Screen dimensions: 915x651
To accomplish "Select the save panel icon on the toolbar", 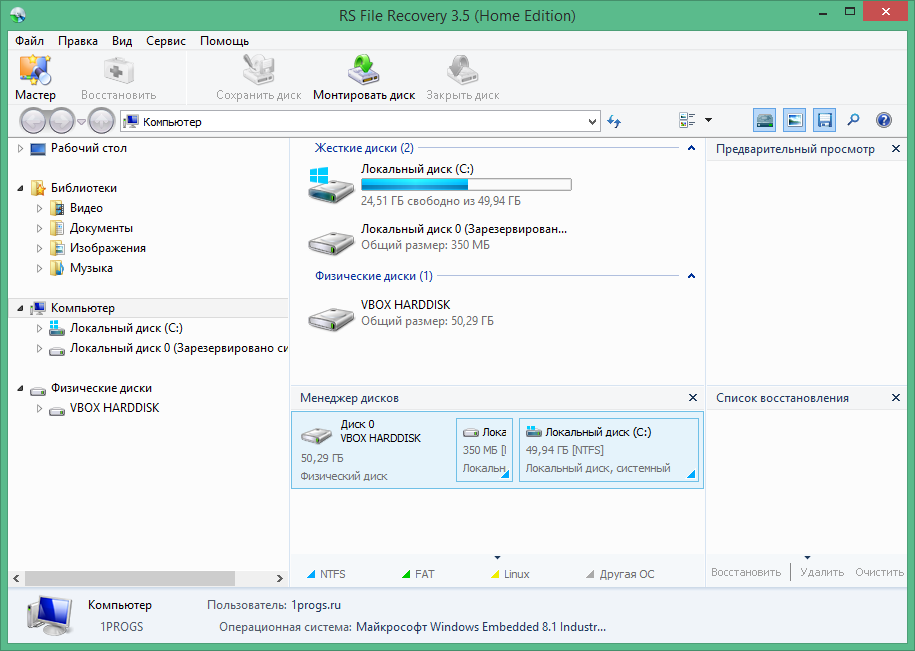I will [824, 119].
